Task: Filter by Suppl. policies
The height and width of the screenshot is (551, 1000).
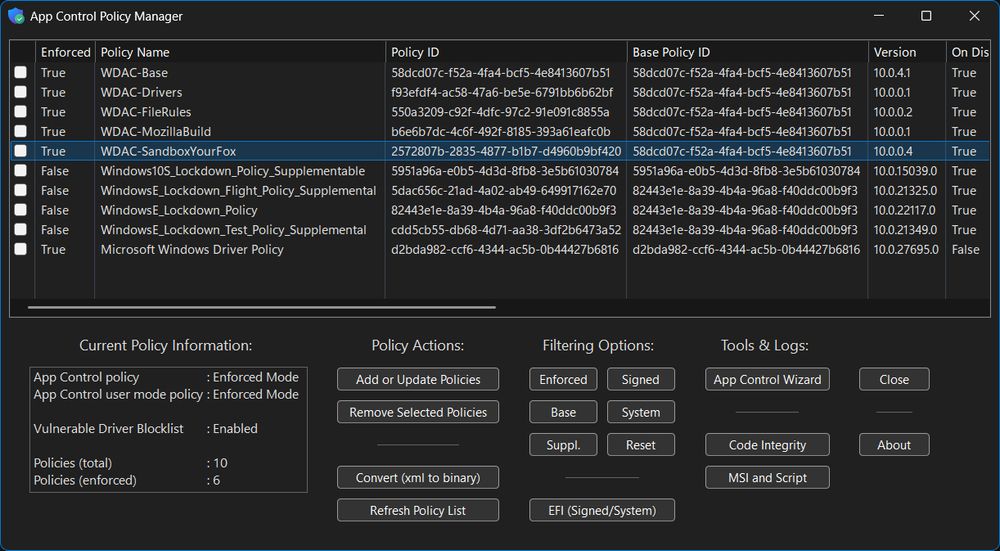Action: point(563,445)
